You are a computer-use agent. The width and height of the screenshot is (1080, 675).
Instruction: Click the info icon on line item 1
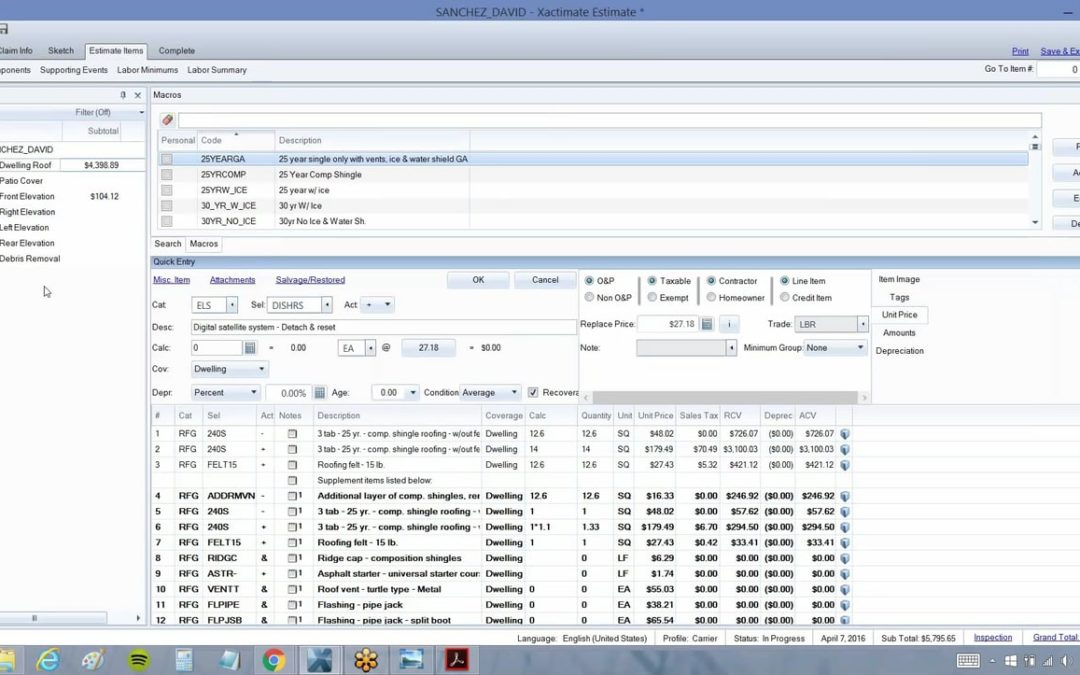(x=844, y=434)
